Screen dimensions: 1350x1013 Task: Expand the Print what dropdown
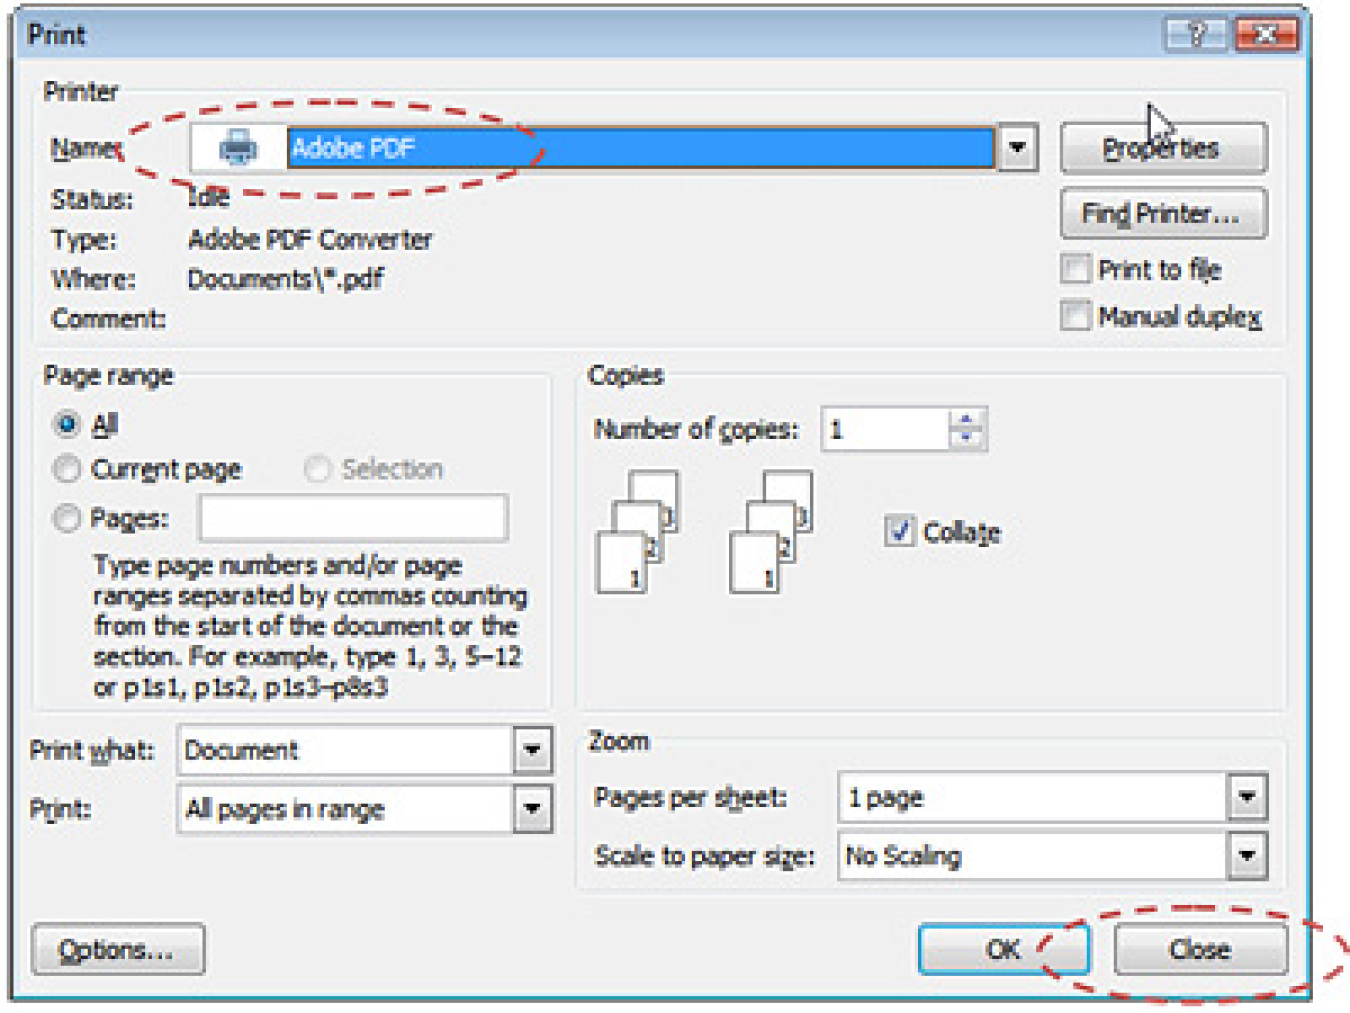pyautogui.click(x=532, y=750)
